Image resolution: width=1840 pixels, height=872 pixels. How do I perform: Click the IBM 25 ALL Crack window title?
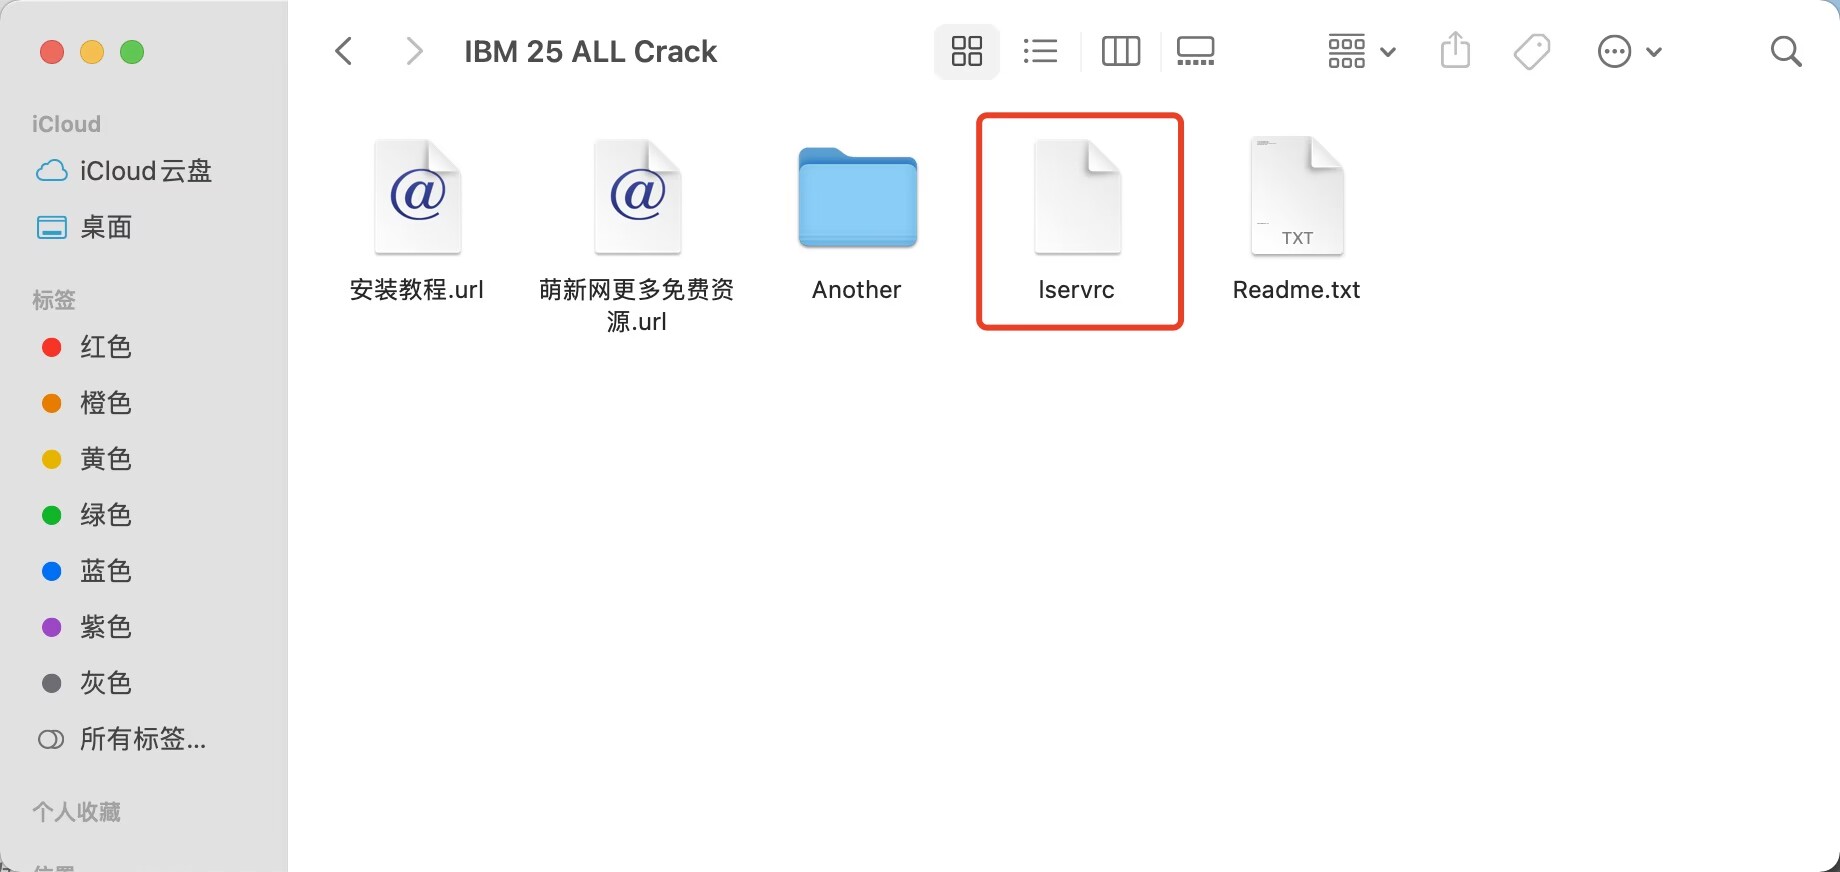(590, 51)
